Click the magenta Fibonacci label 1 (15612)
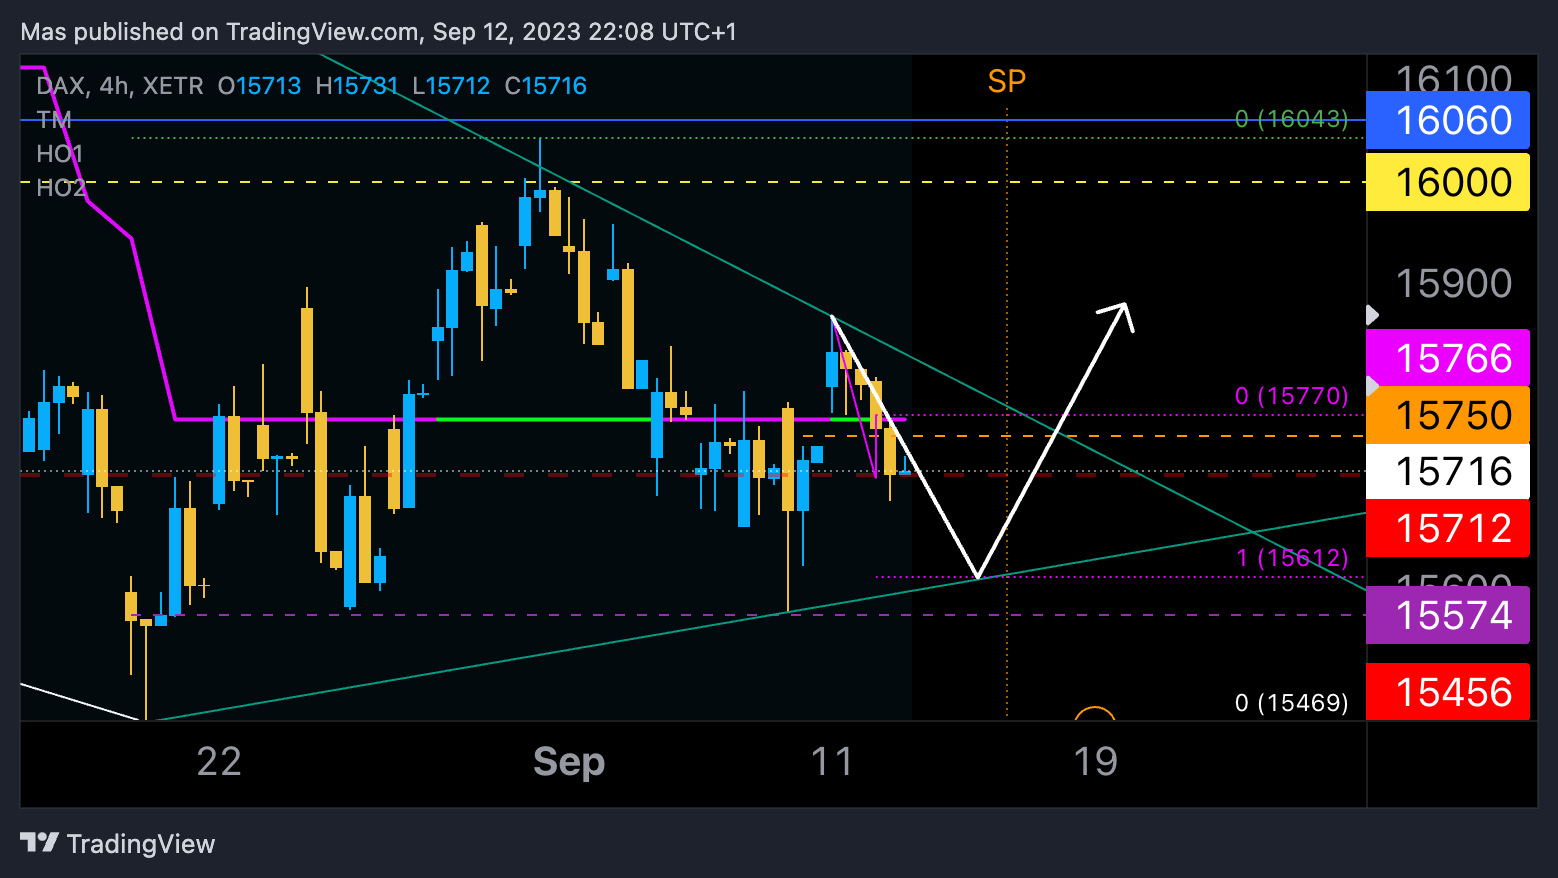Screen dimensions: 1558x878 (1292, 558)
